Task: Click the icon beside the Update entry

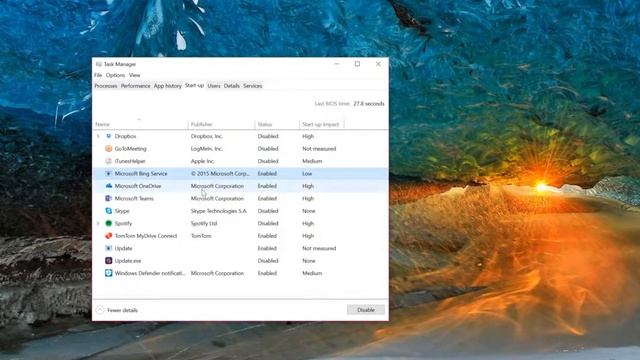Action: pos(109,248)
